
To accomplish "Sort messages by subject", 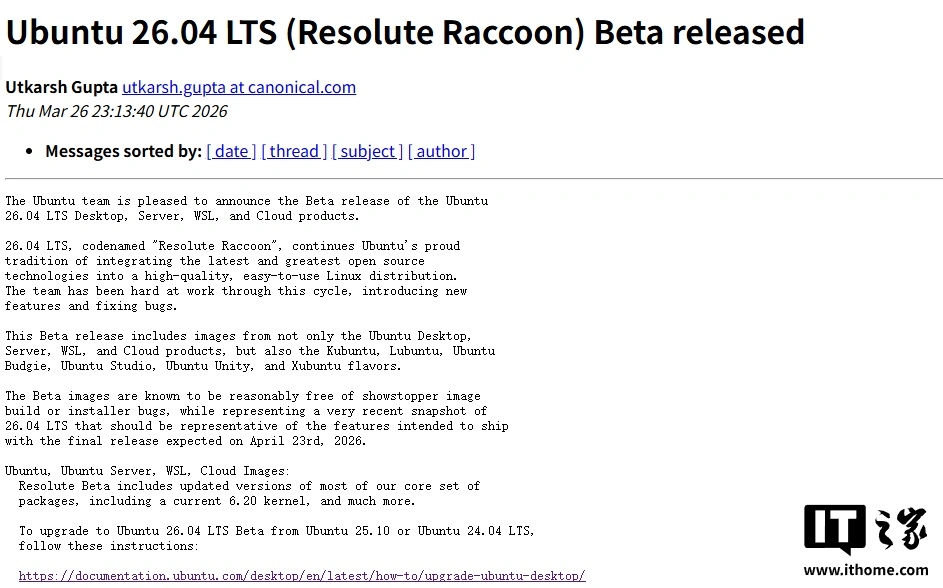I will pyautogui.click(x=367, y=151).
